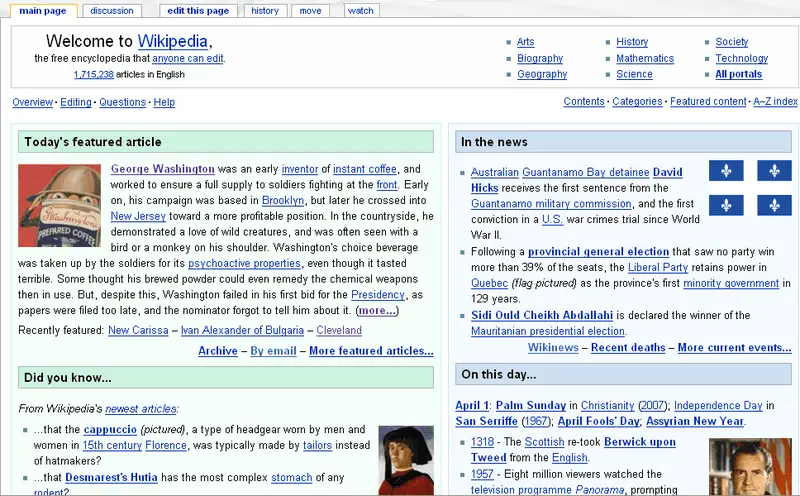Open the Wikipedia link in welcome heading

pos(172,41)
